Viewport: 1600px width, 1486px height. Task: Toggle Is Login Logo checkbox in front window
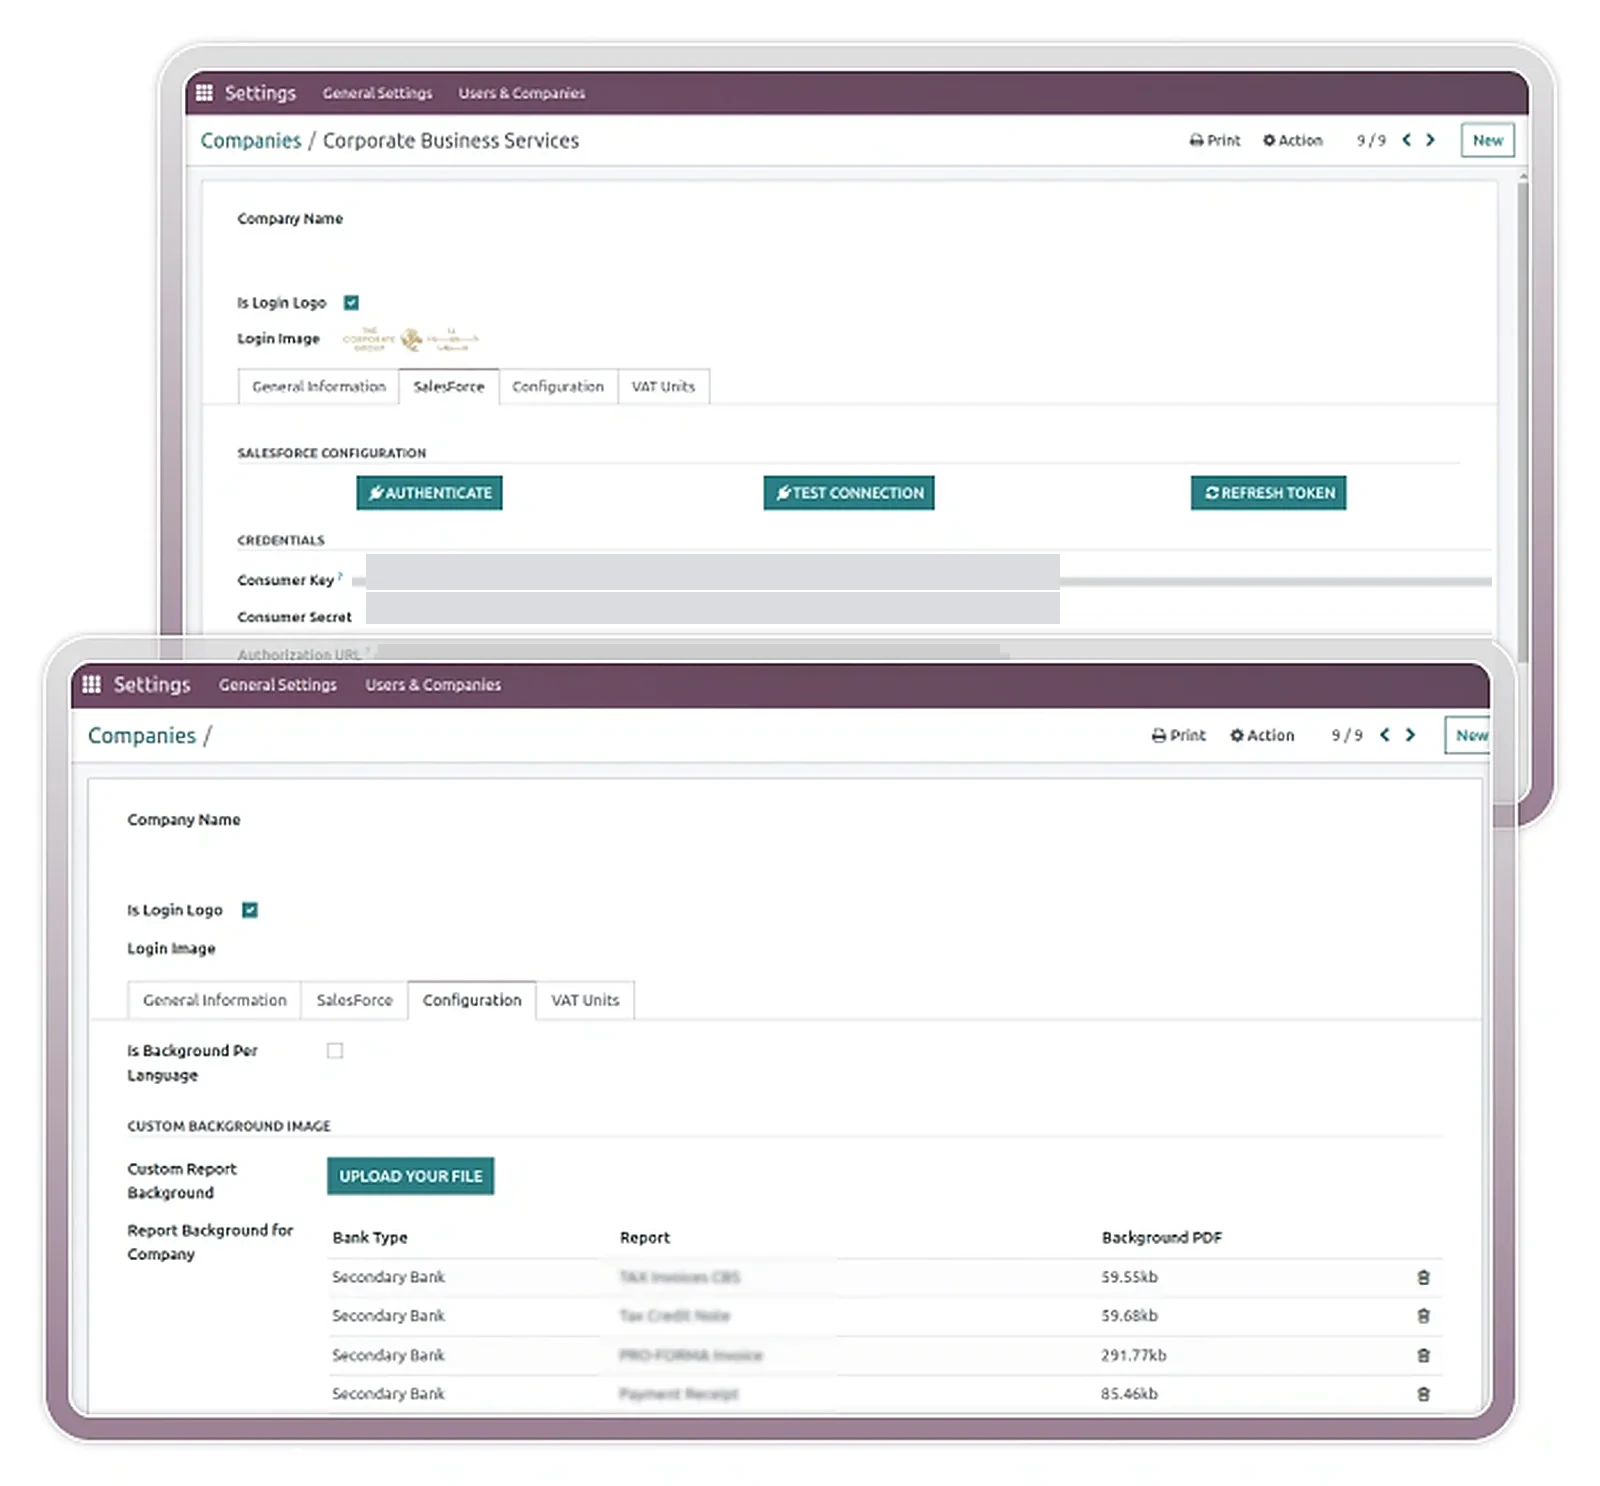(x=250, y=910)
